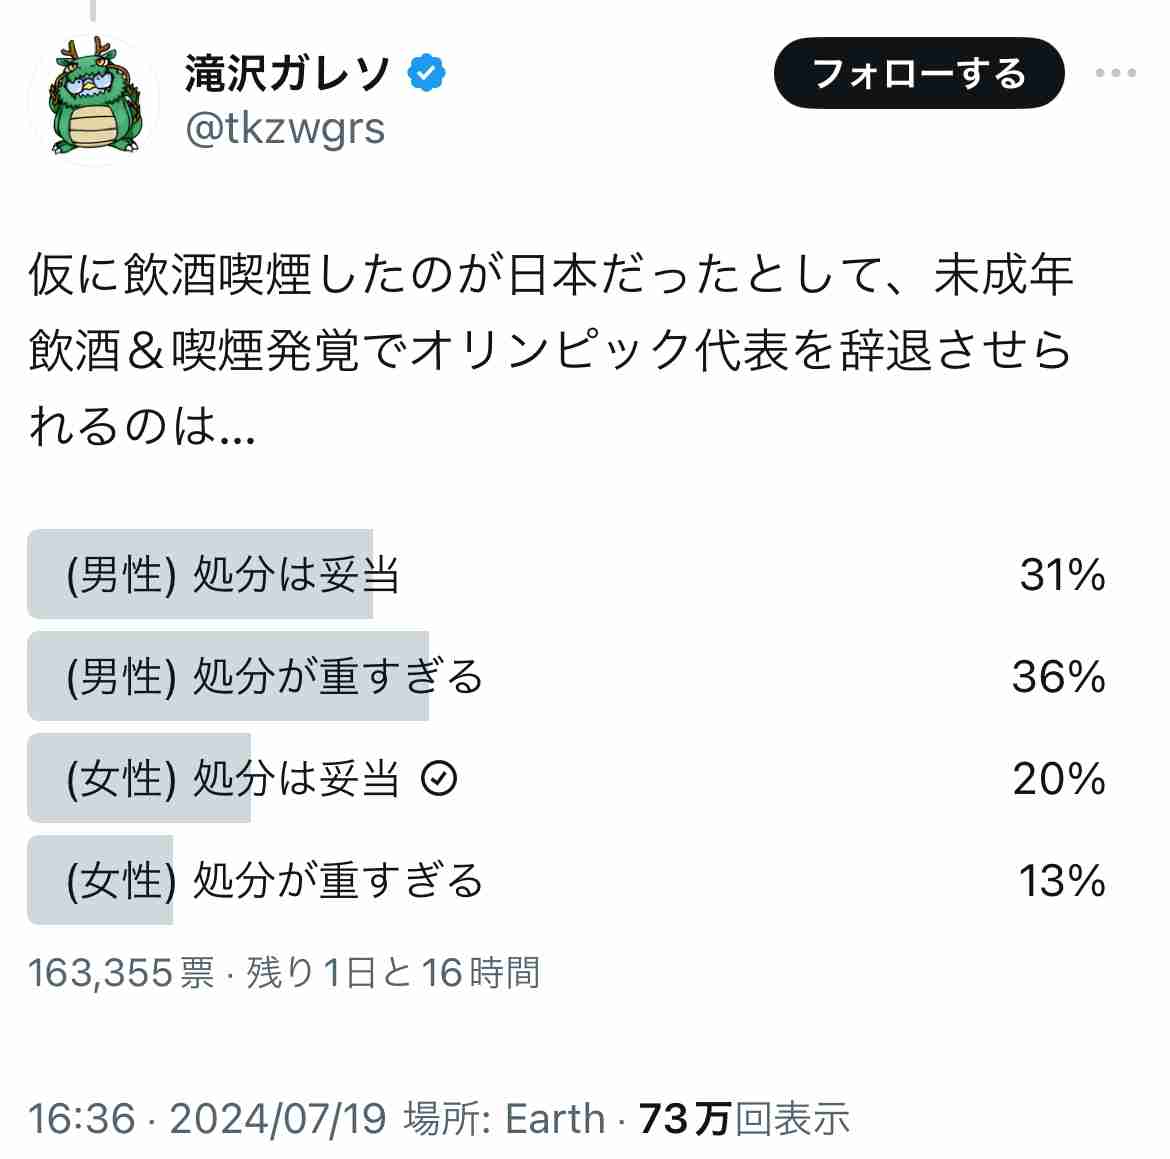Open the @tkzwgrs handle link

click(285, 129)
